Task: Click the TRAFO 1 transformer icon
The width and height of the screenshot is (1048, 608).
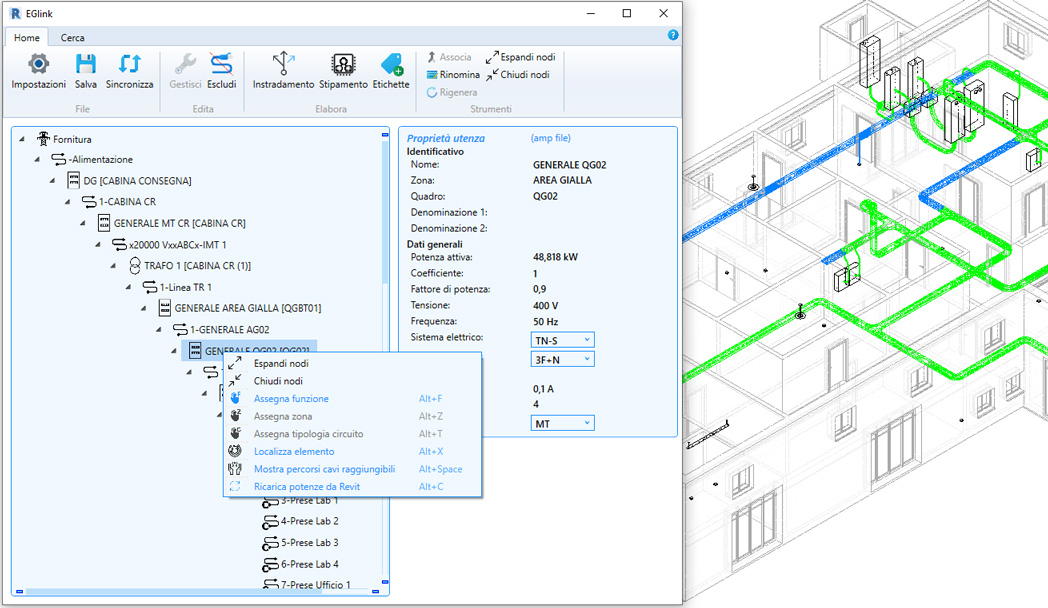Action: [134, 265]
